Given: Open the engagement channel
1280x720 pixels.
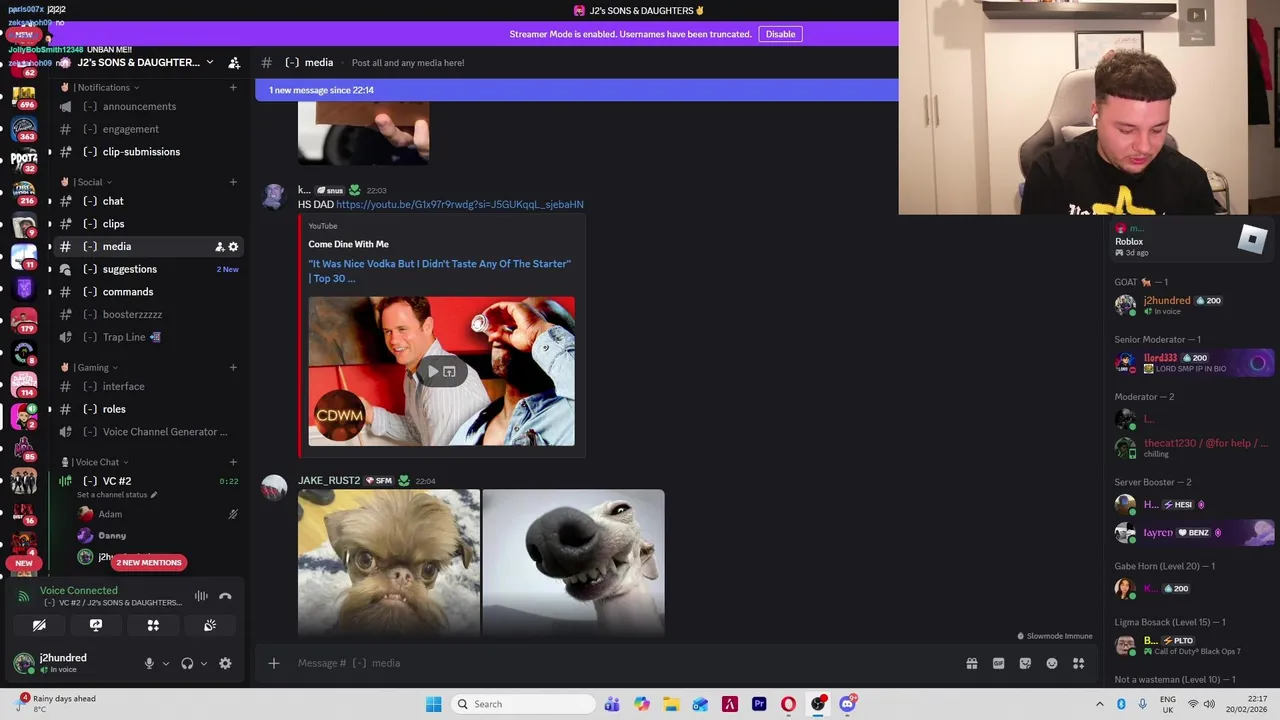Looking at the screenshot, I should point(148,129).
